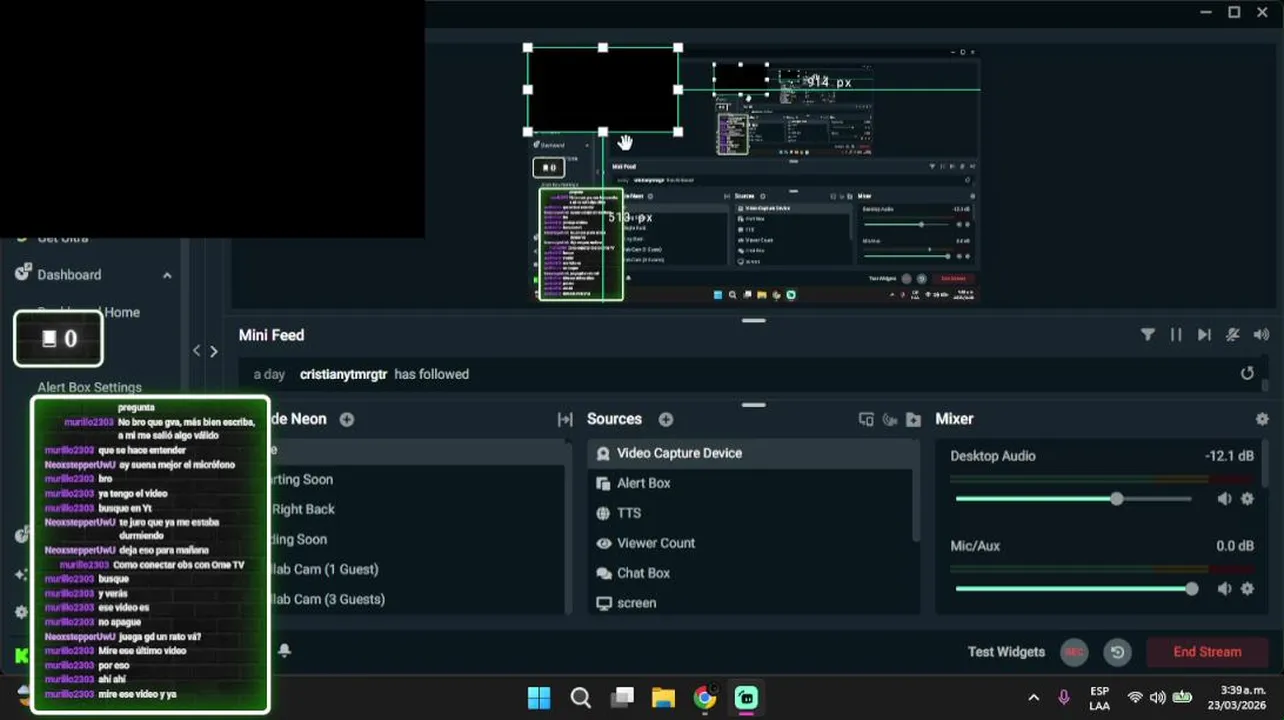Toggle recording with the REC button
Viewport: 1284px width, 720px height.
tap(1074, 652)
